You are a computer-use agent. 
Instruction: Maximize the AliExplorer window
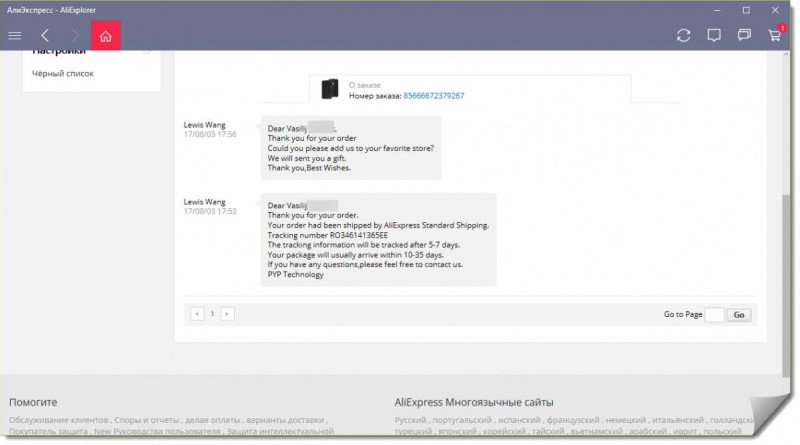click(746, 10)
